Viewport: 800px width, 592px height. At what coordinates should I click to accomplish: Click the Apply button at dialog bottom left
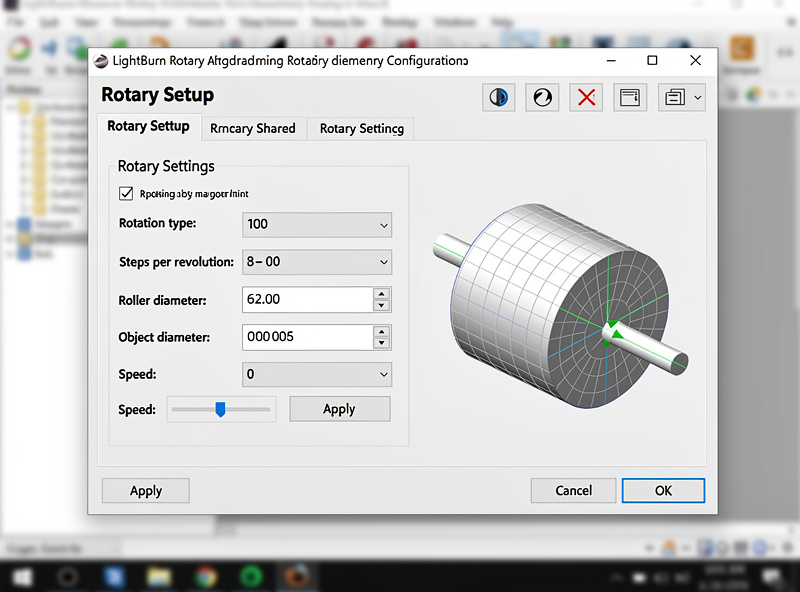tap(146, 490)
